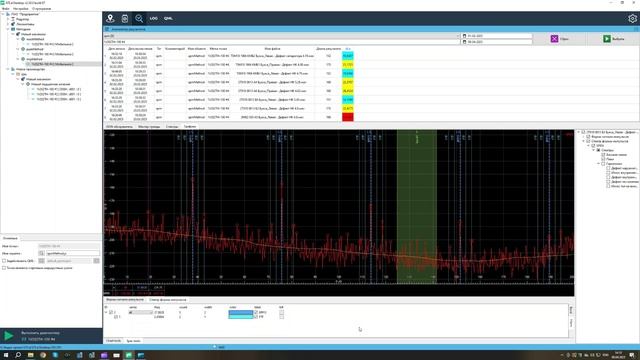Switch to the Графики tab
Image resolution: width=640 pixels, height=360 pixels.
(190, 127)
